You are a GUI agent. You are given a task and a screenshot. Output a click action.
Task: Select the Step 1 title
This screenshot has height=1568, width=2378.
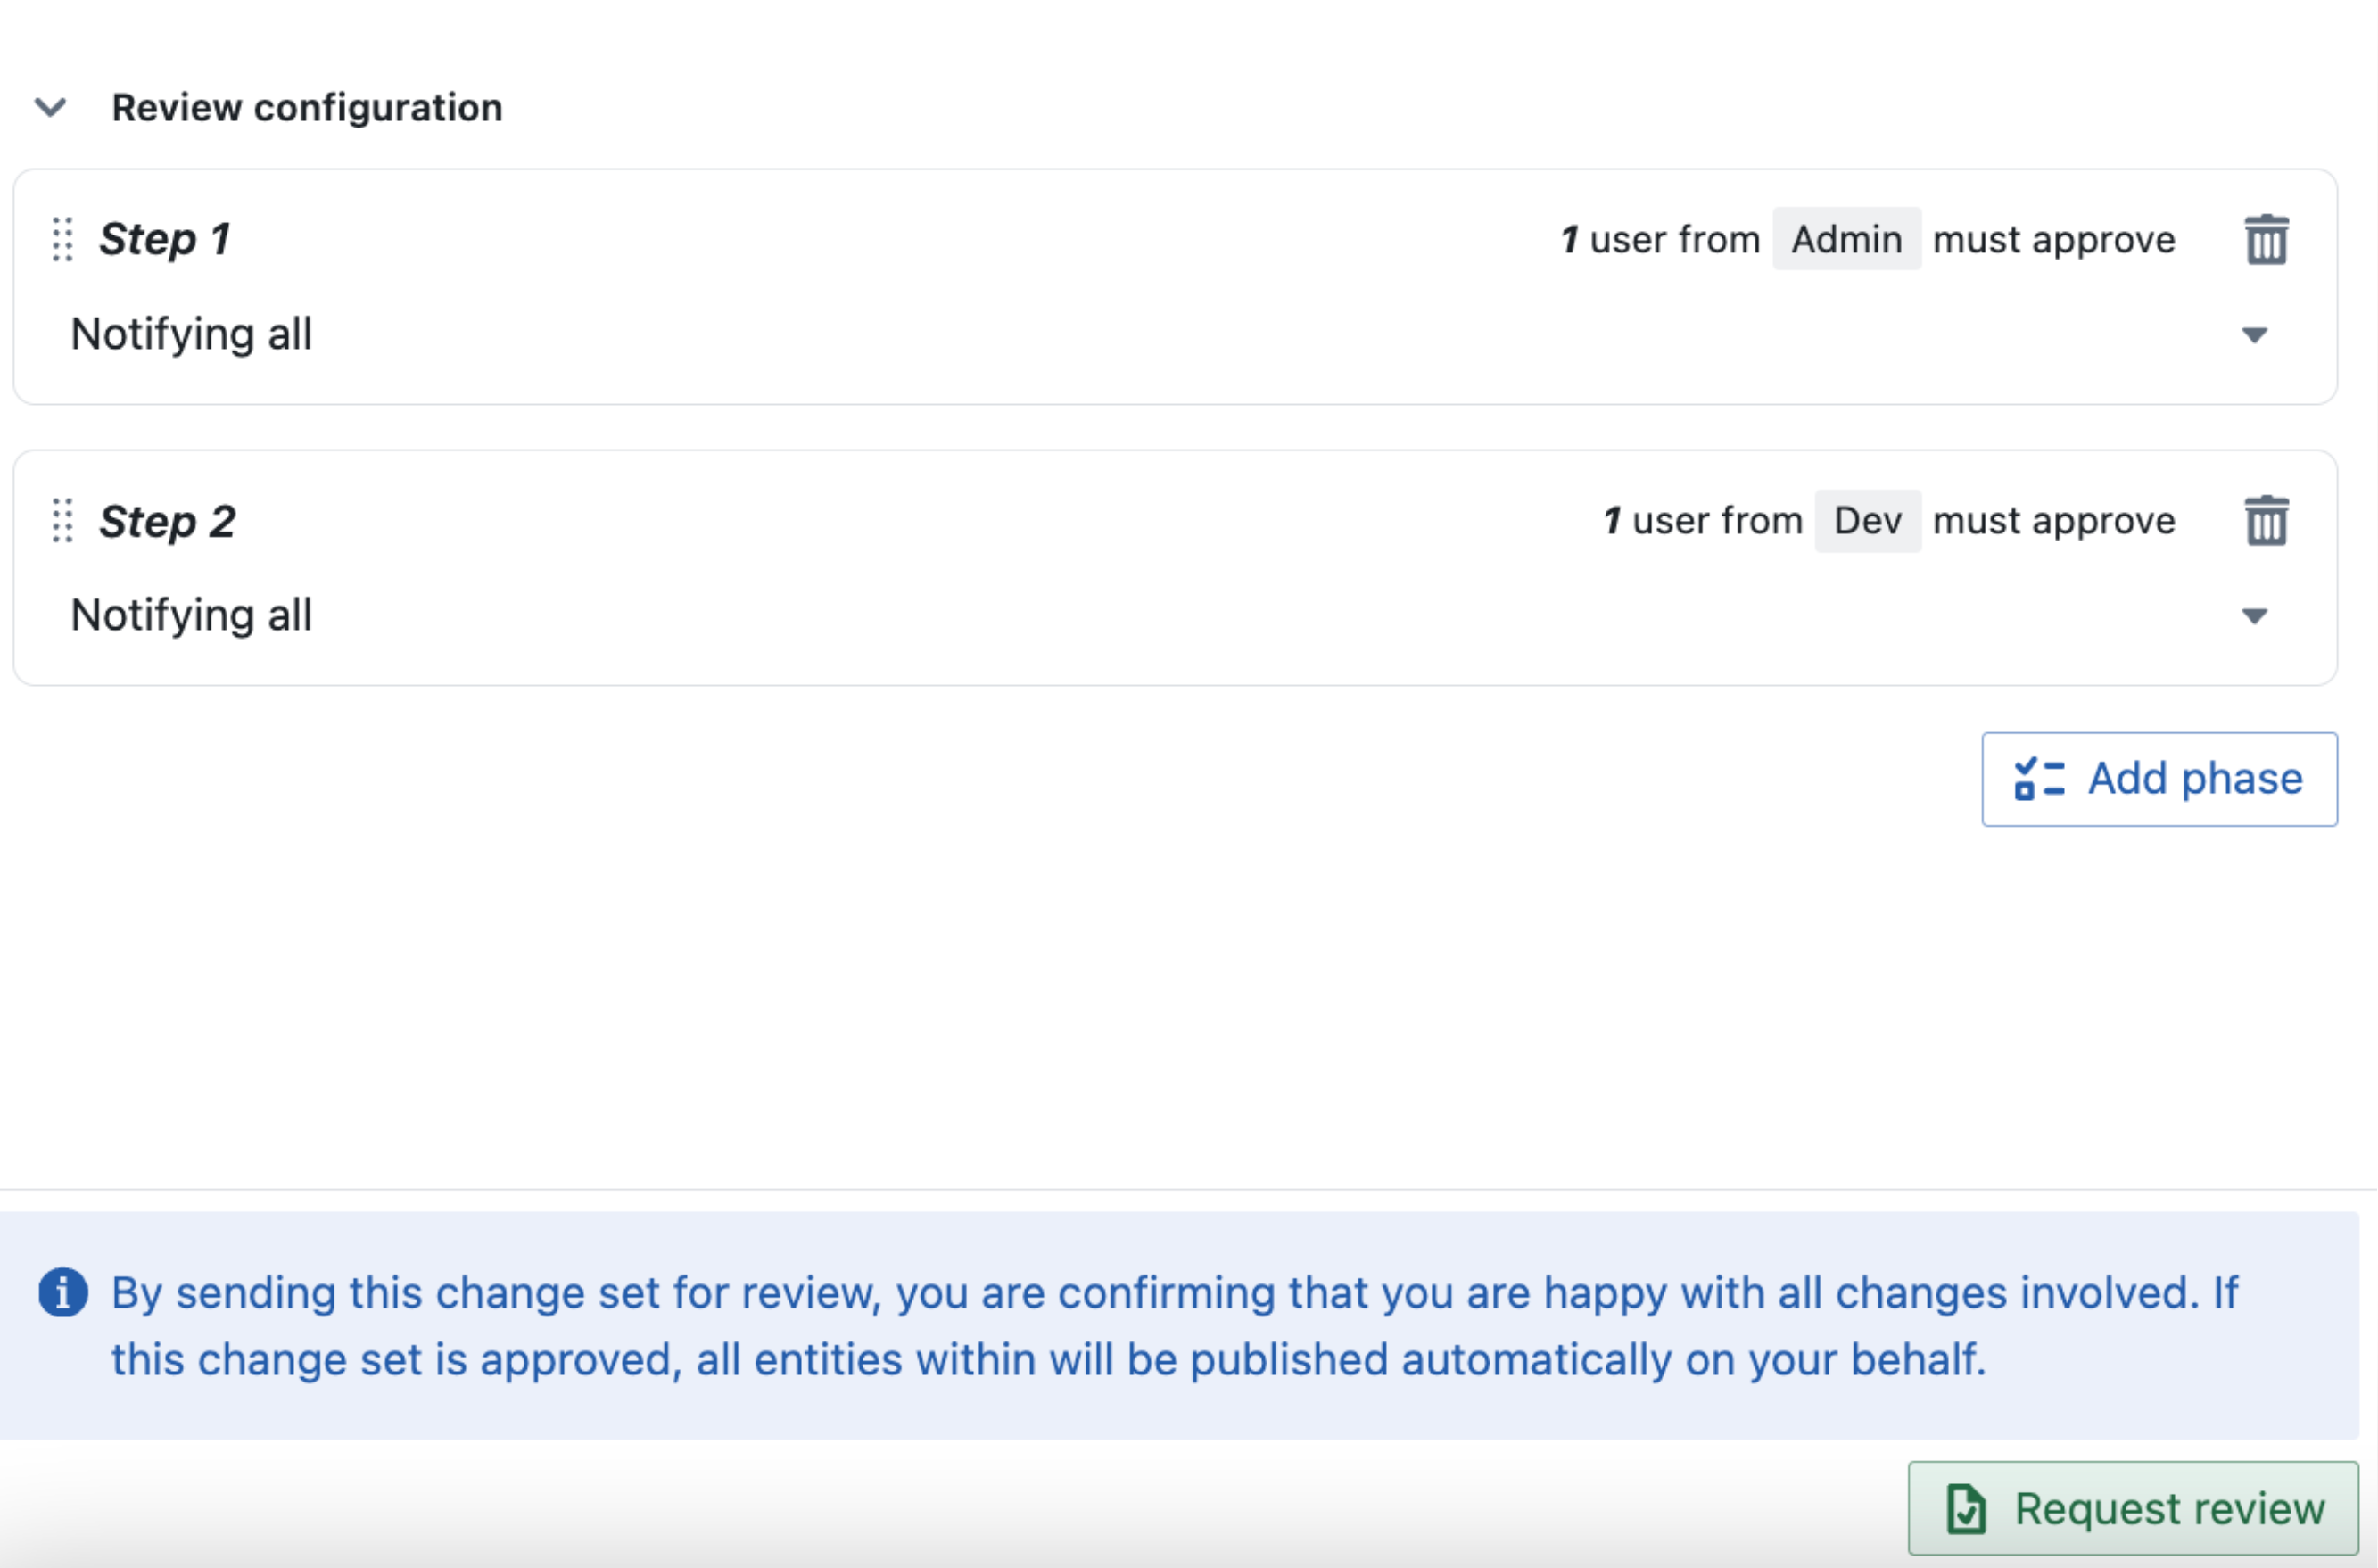pyautogui.click(x=165, y=239)
